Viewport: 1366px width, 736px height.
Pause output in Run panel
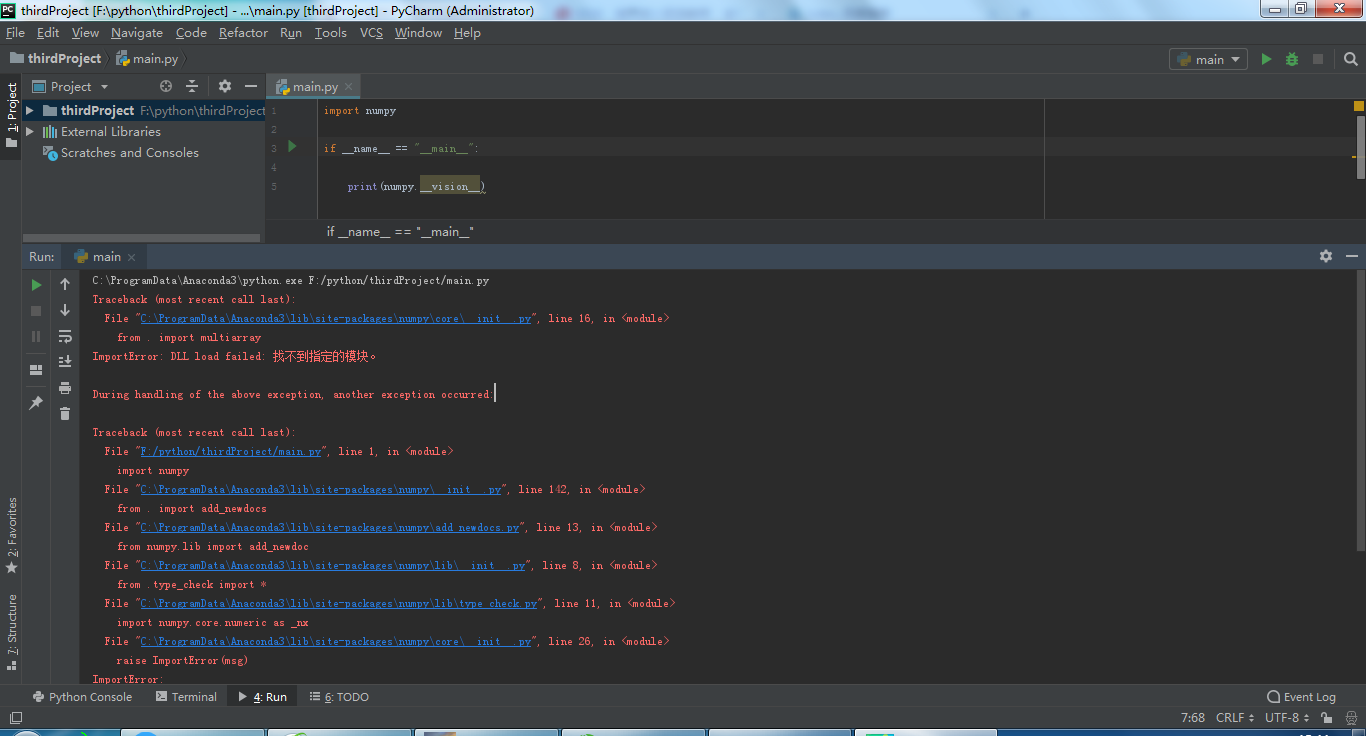(36, 337)
